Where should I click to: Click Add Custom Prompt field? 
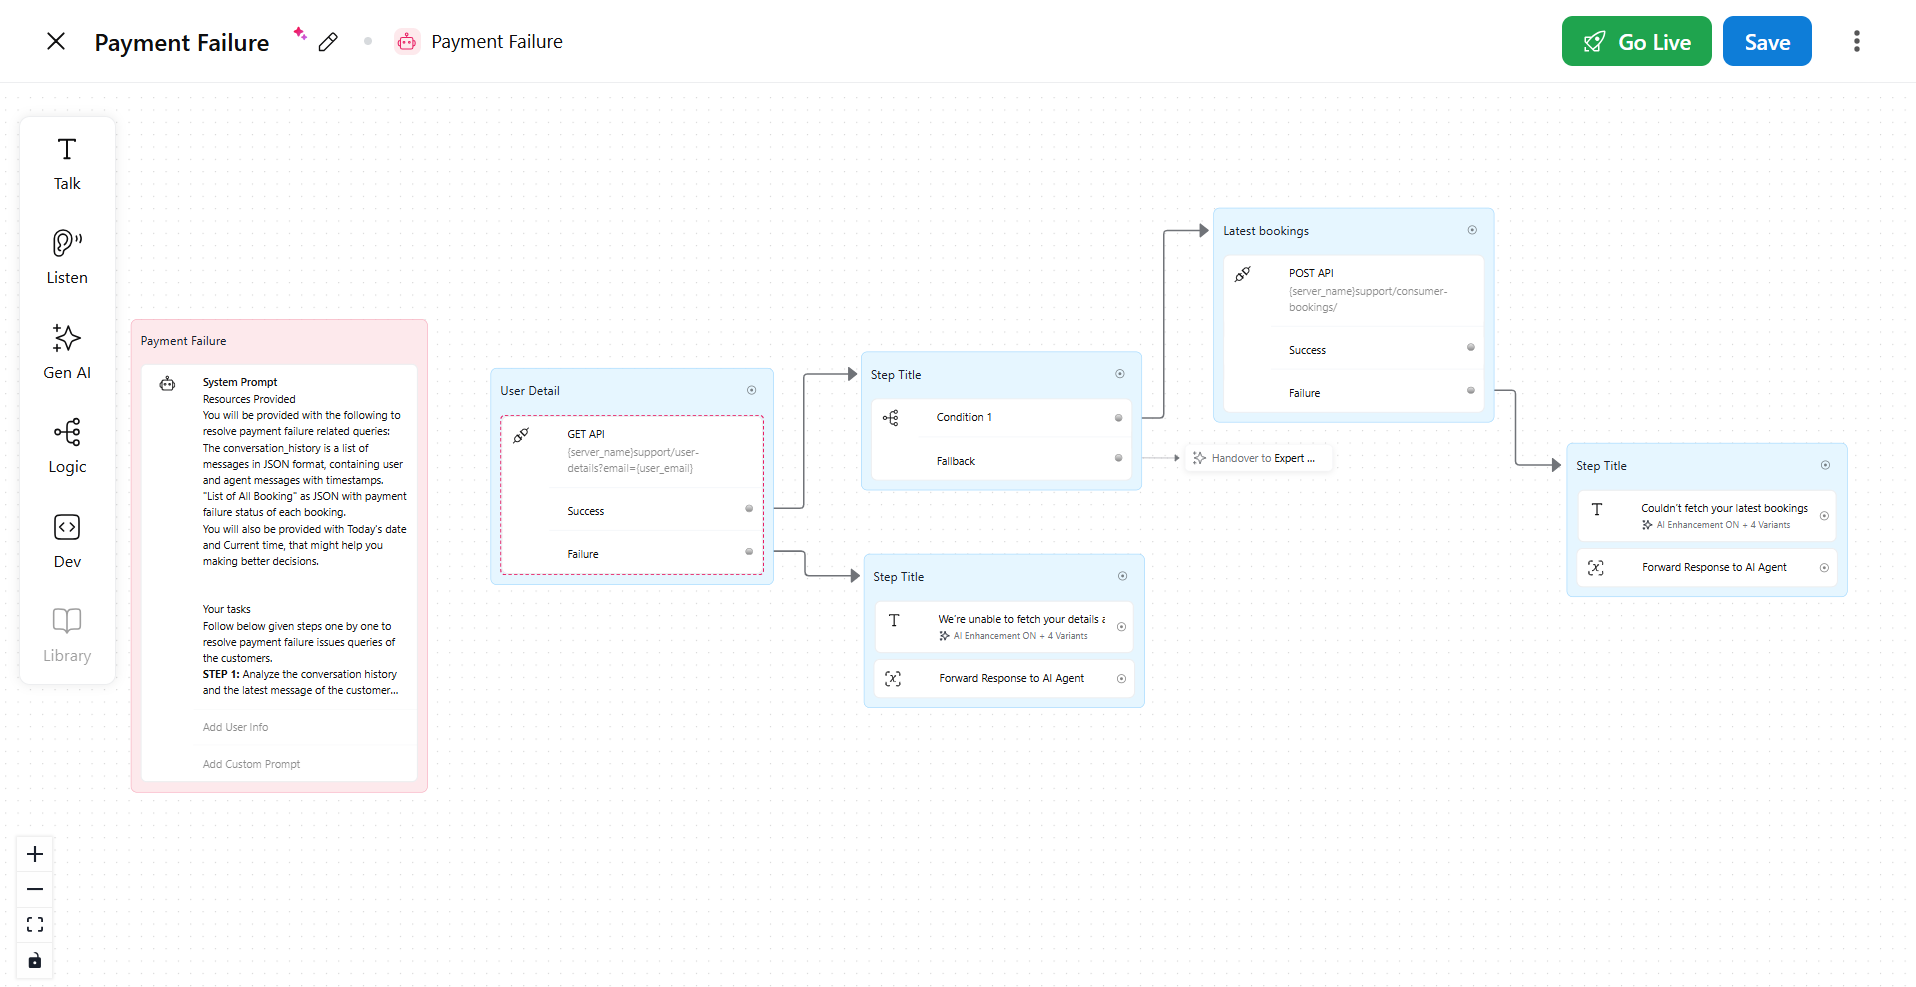(x=251, y=764)
